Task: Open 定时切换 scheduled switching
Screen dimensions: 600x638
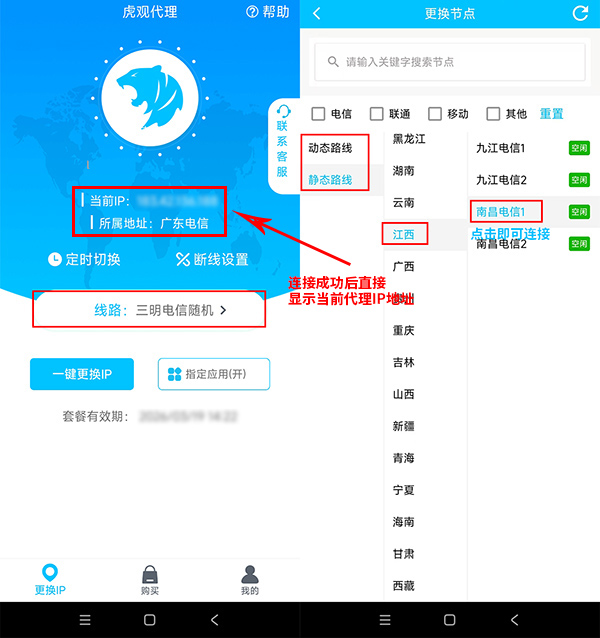Action: click(84, 259)
